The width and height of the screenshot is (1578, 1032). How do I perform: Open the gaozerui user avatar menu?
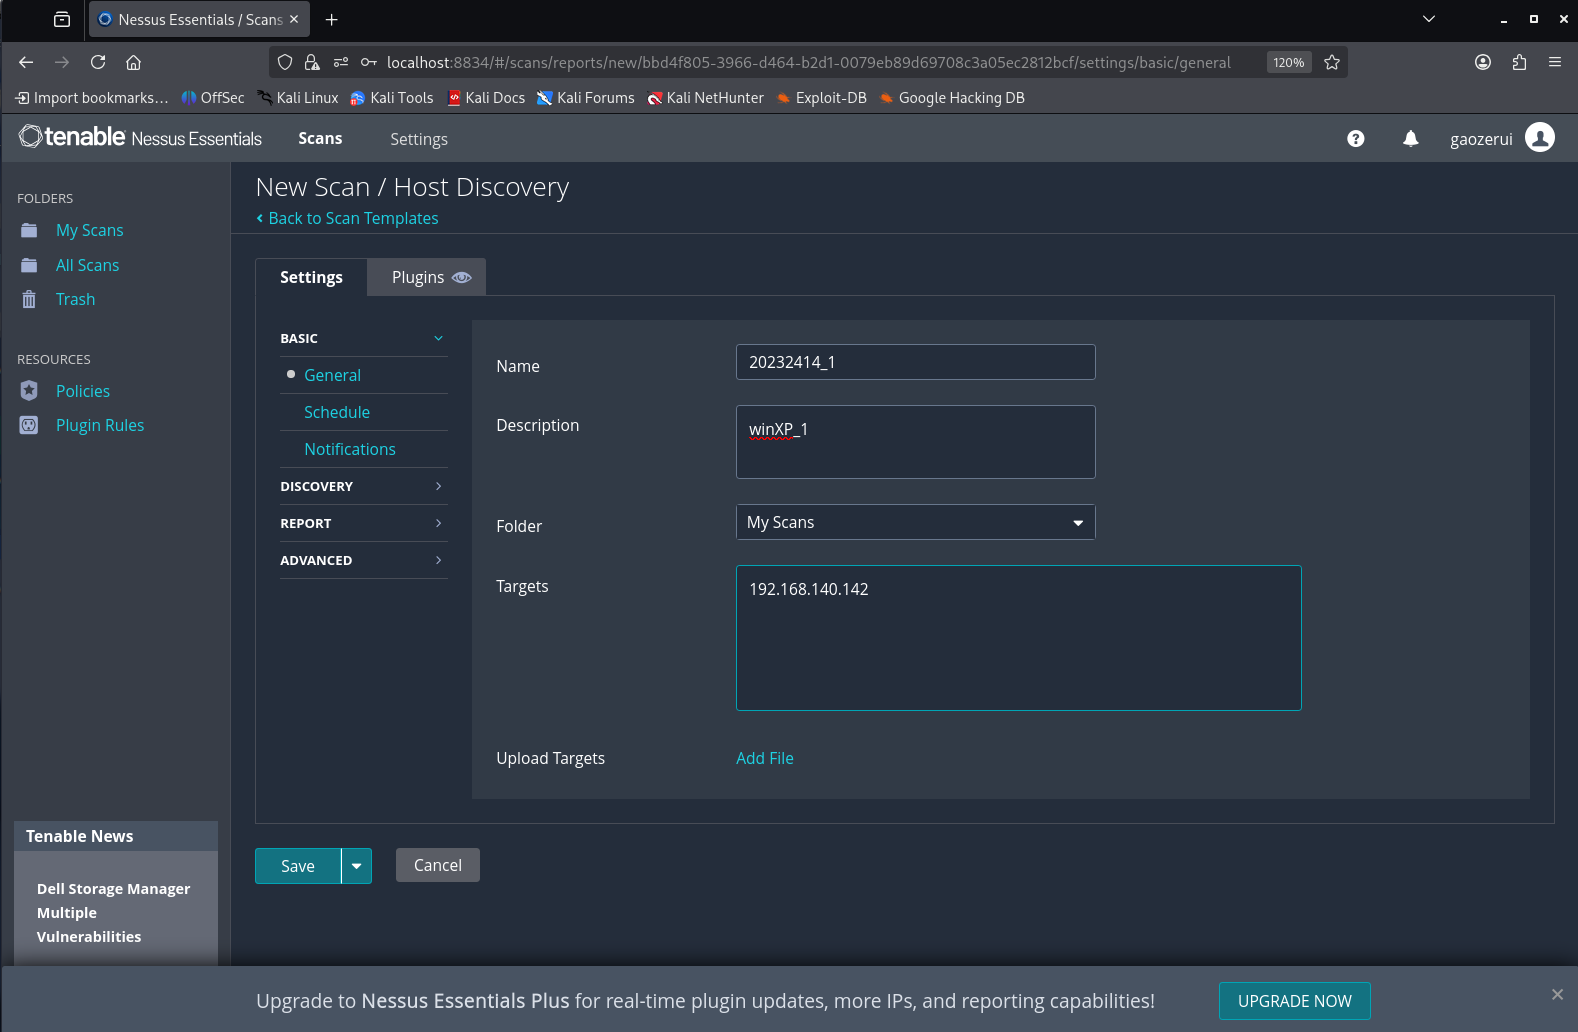(1540, 138)
